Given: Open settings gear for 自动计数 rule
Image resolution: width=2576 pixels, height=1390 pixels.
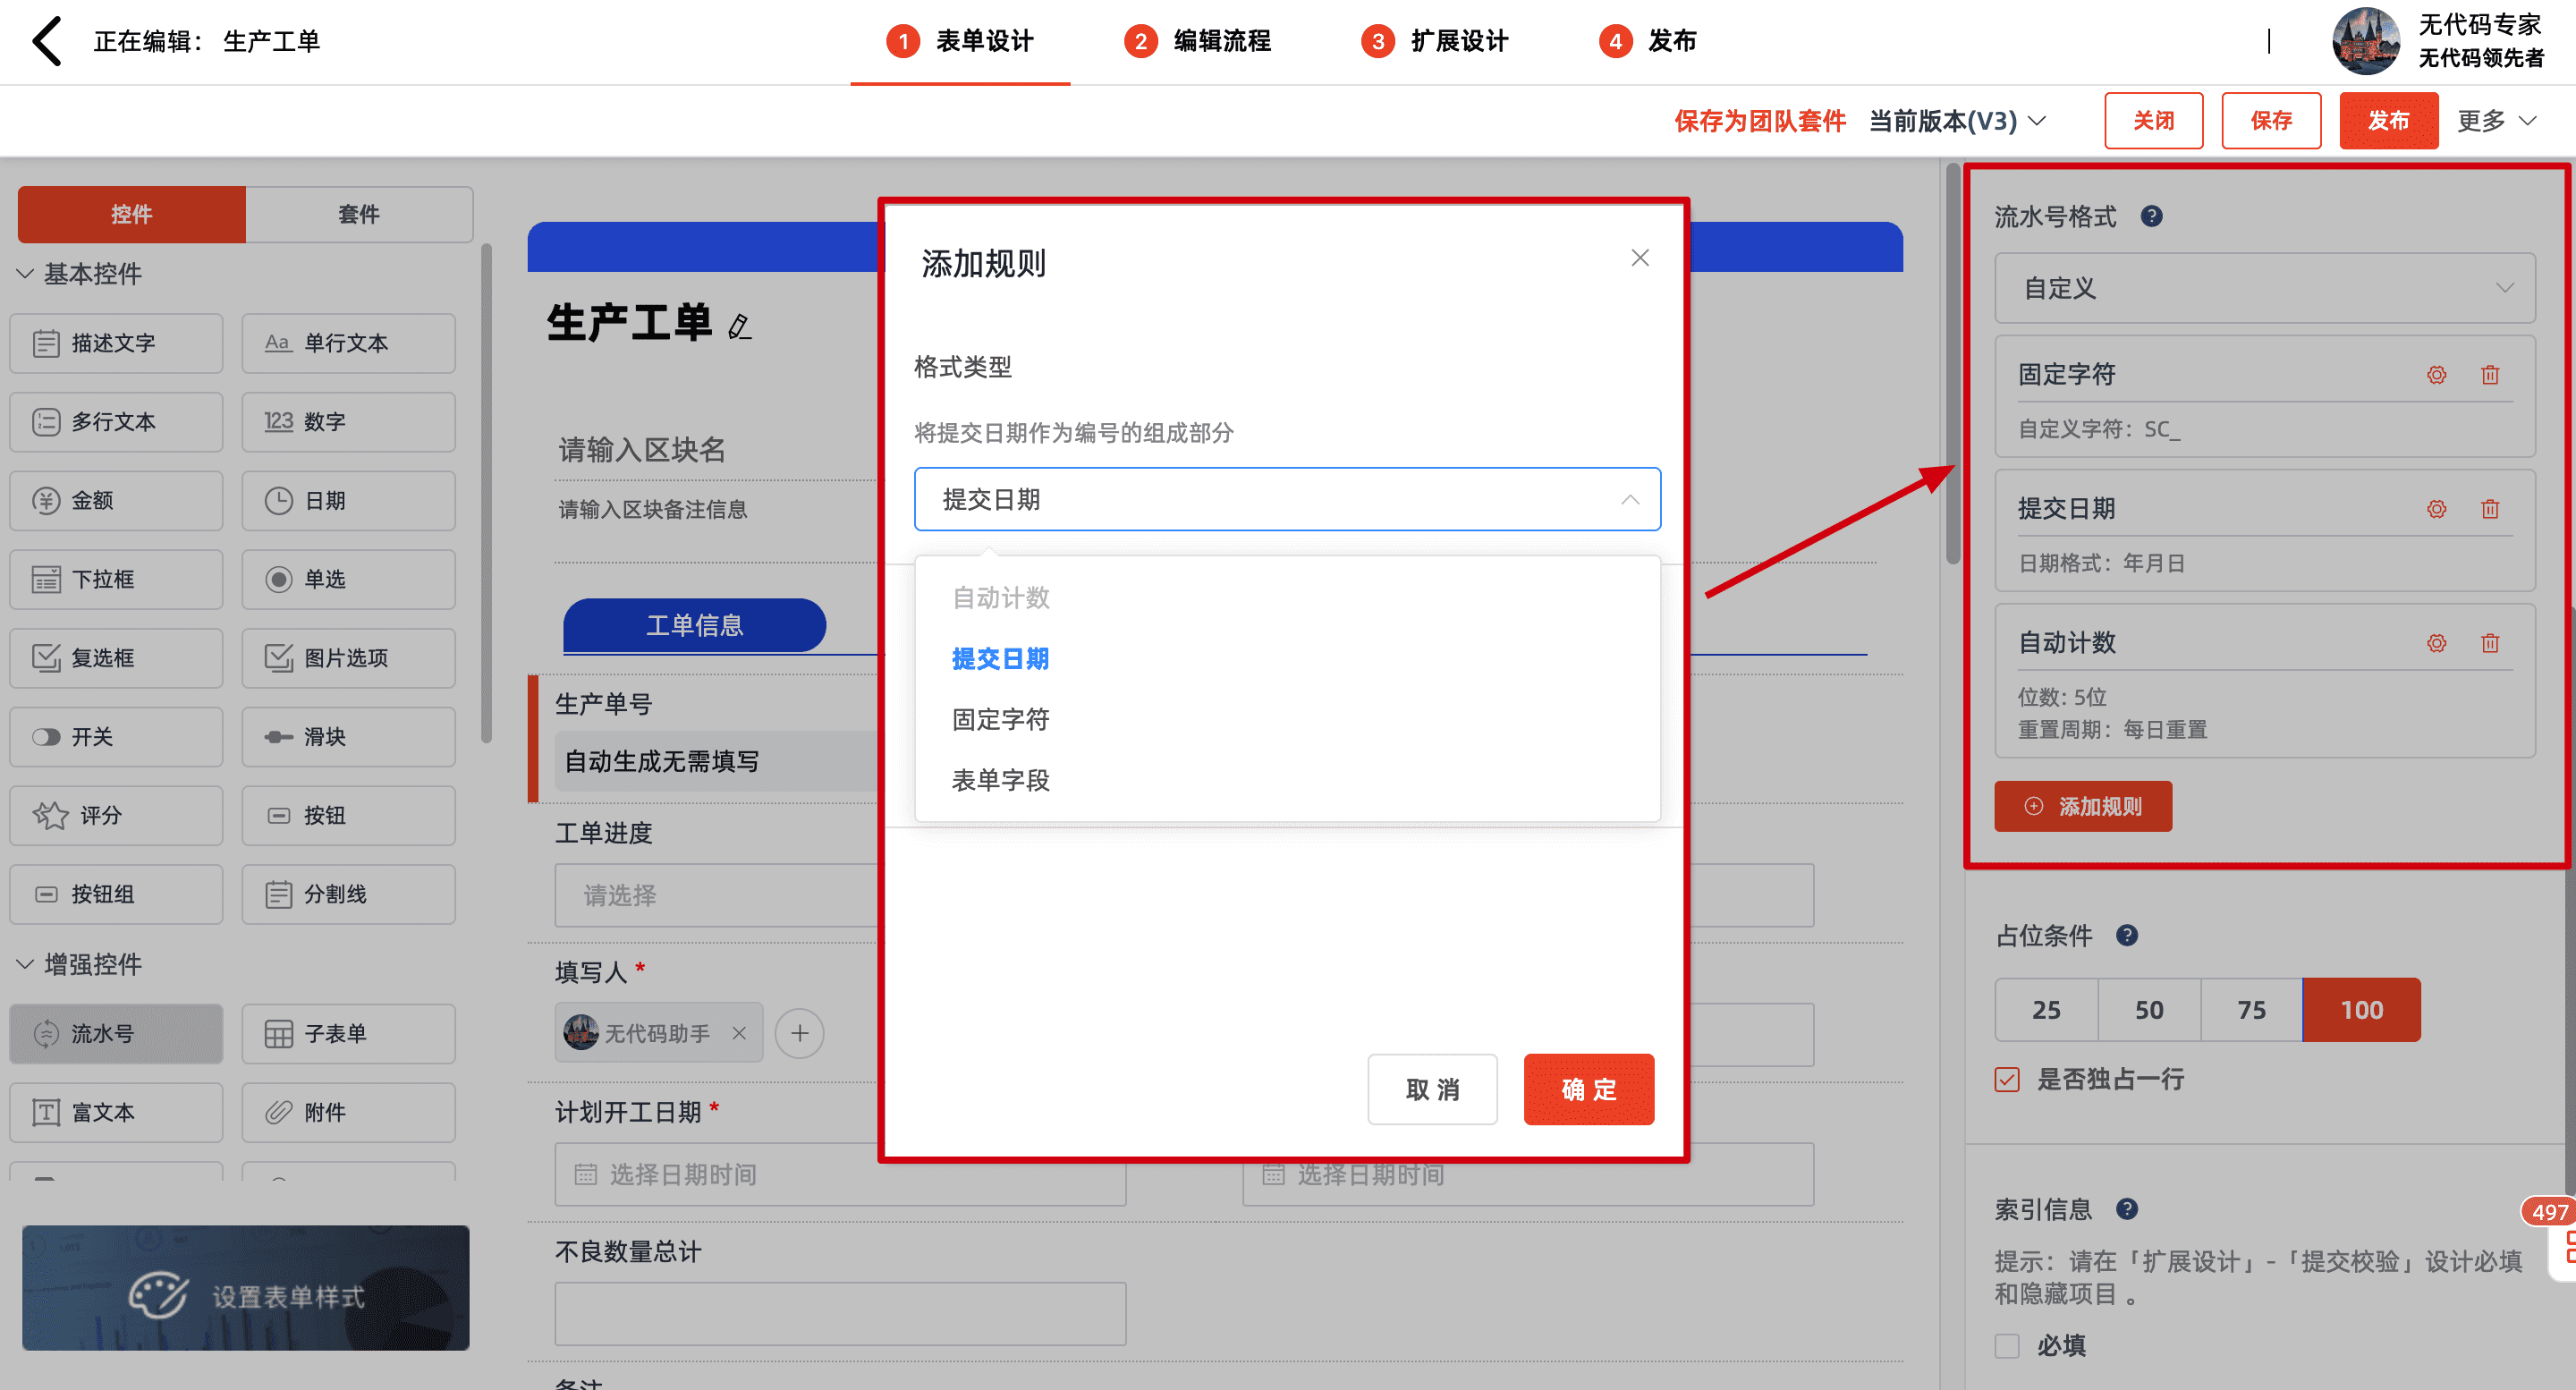Looking at the screenshot, I should 2436,643.
